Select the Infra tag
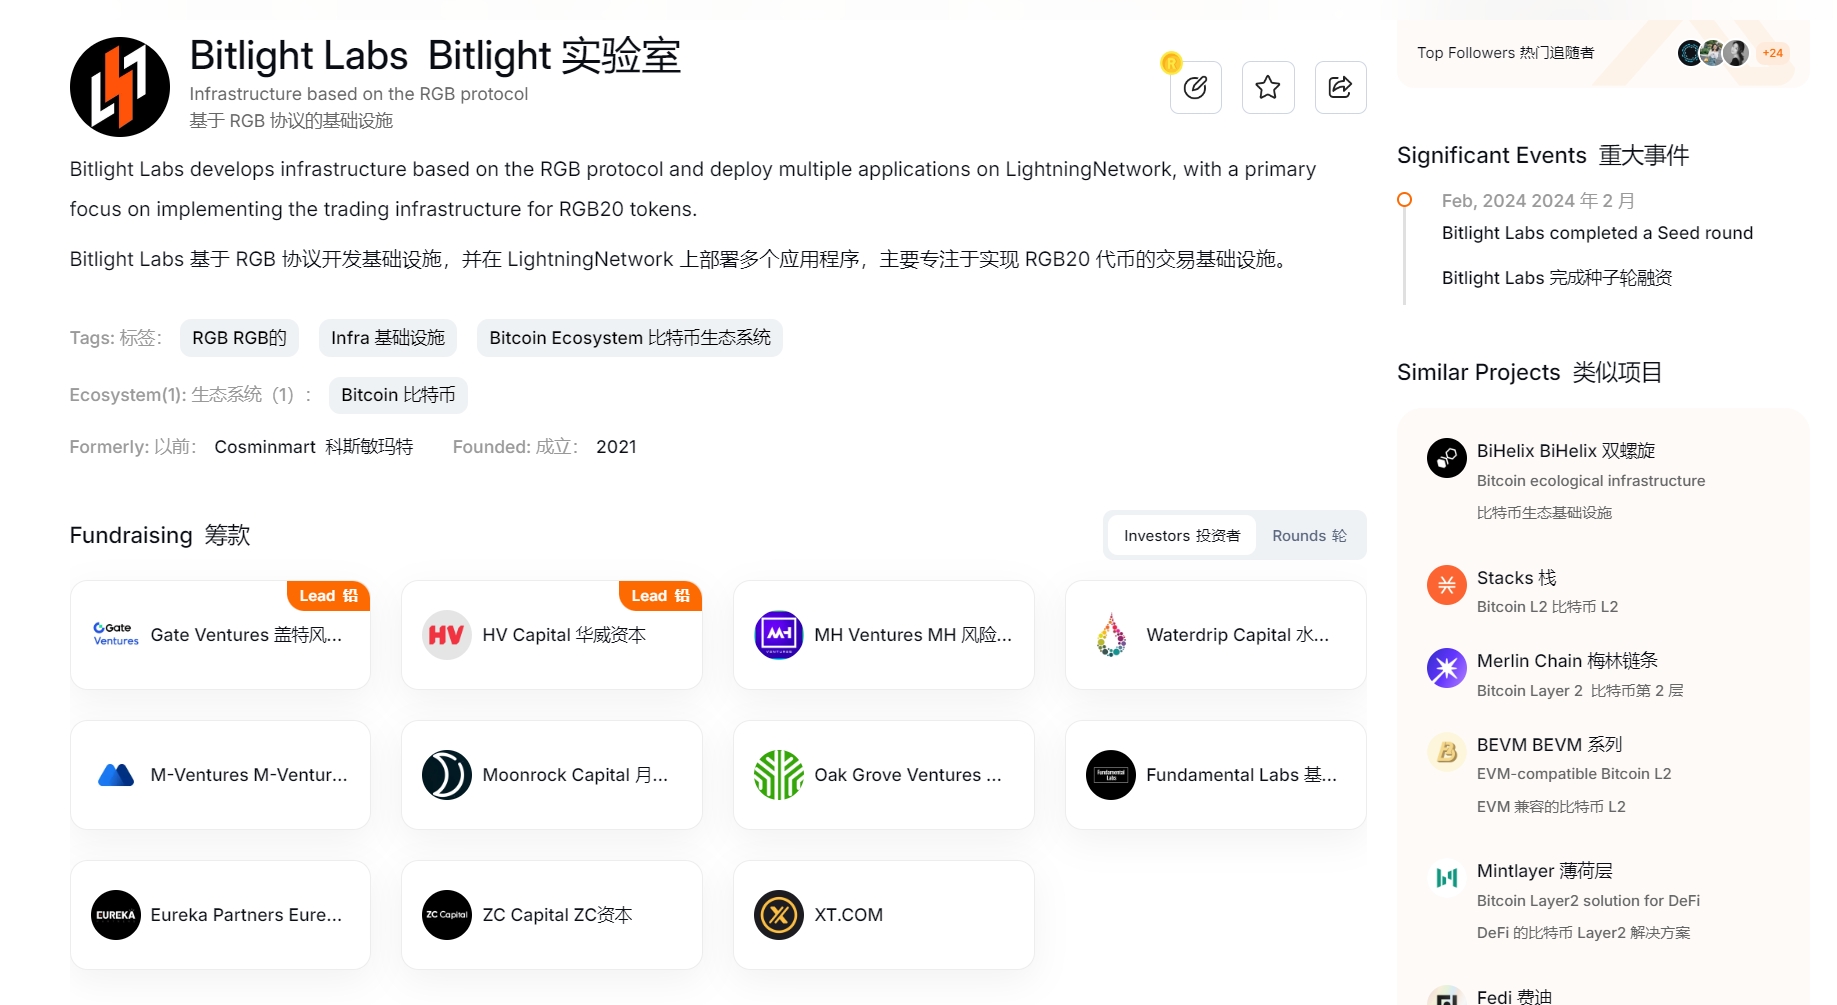1837x1005 pixels. (x=388, y=338)
